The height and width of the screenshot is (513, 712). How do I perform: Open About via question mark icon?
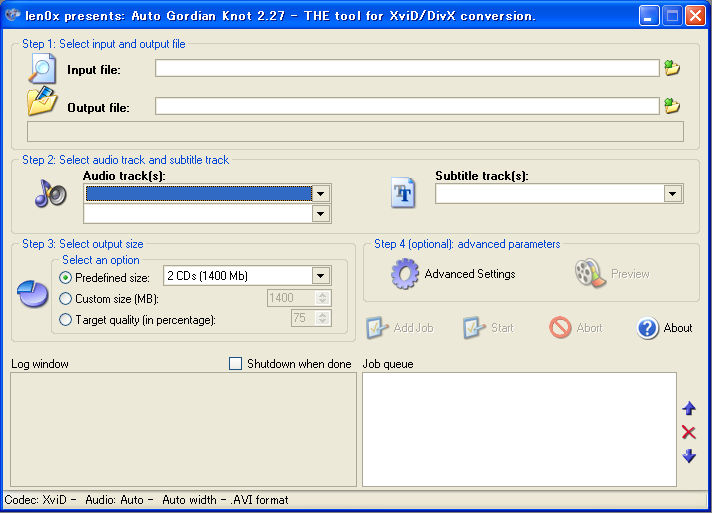pos(648,328)
